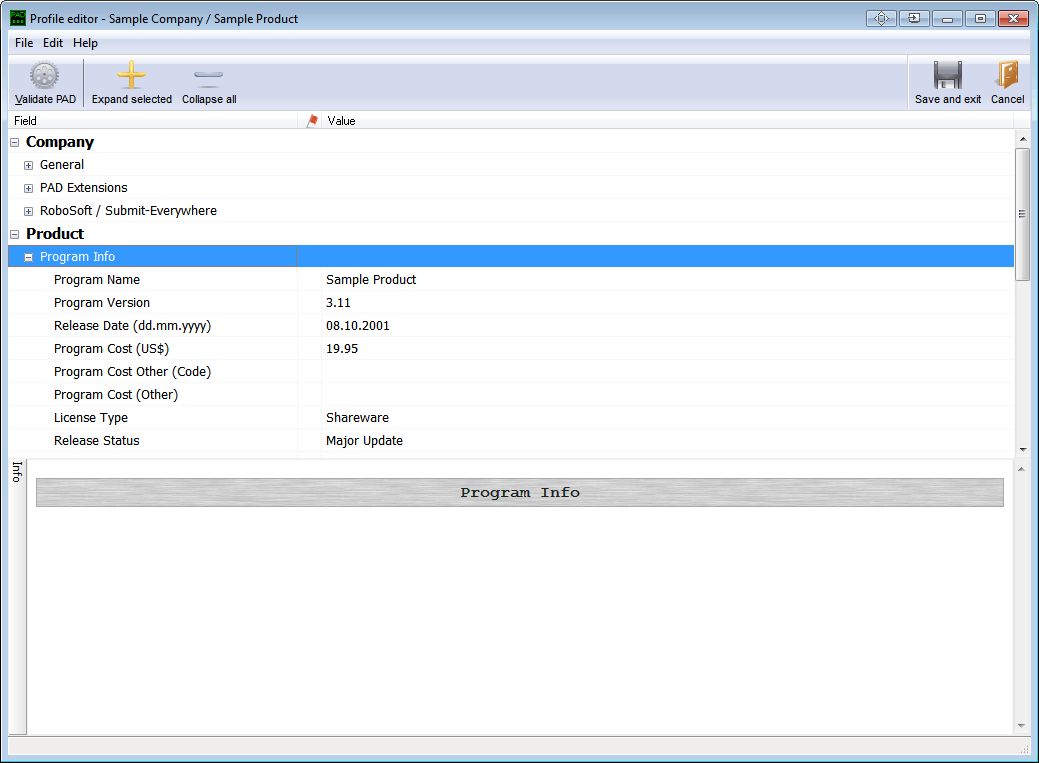Open the Edit menu
Image resolution: width=1039 pixels, height=763 pixels.
pyautogui.click(x=52, y=43)
